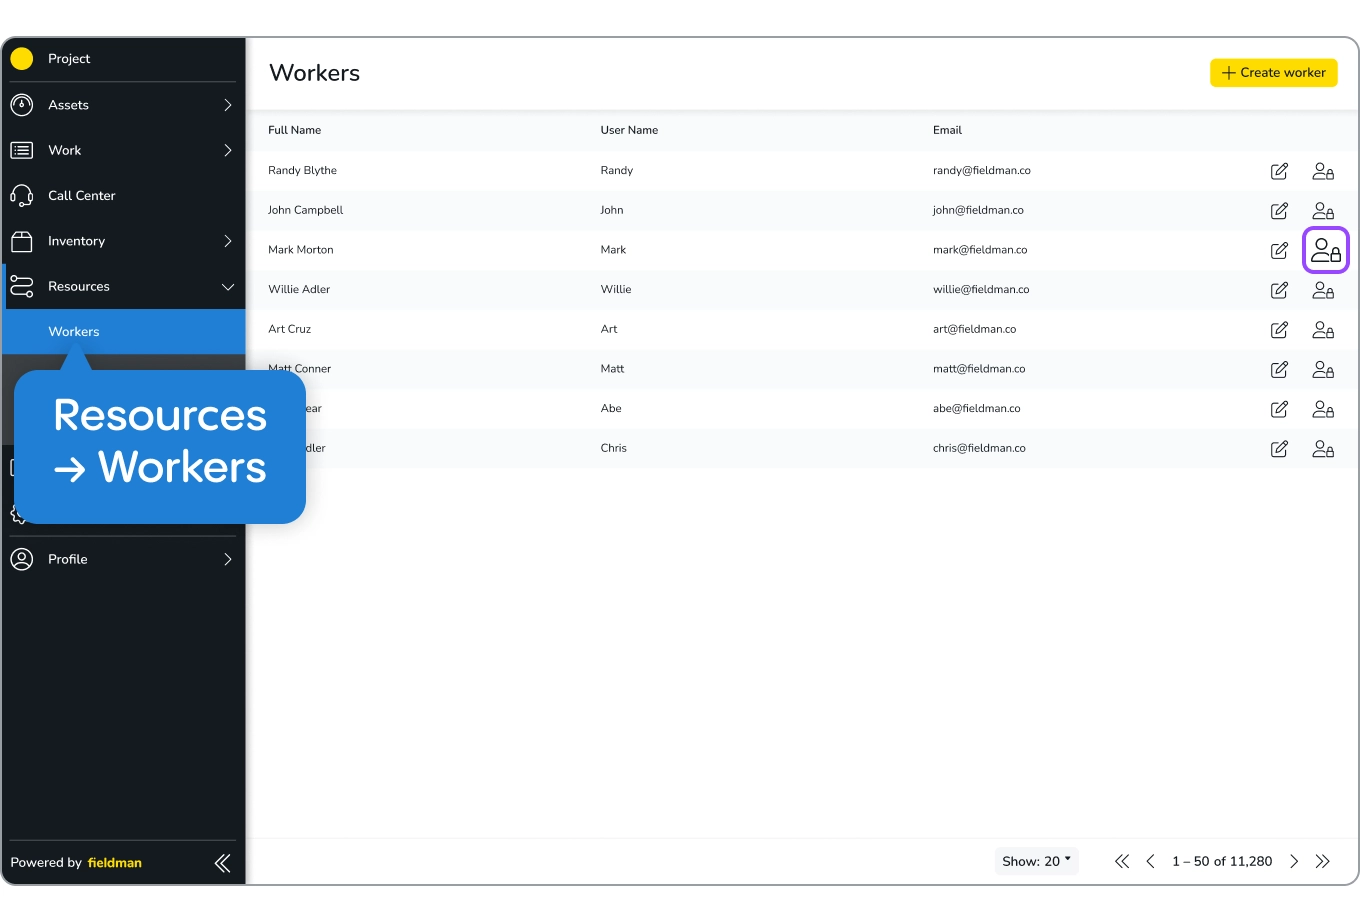
Task: Edit the Art Cruz worker row
Action: pyautogui.click(x=1279, y=330)
